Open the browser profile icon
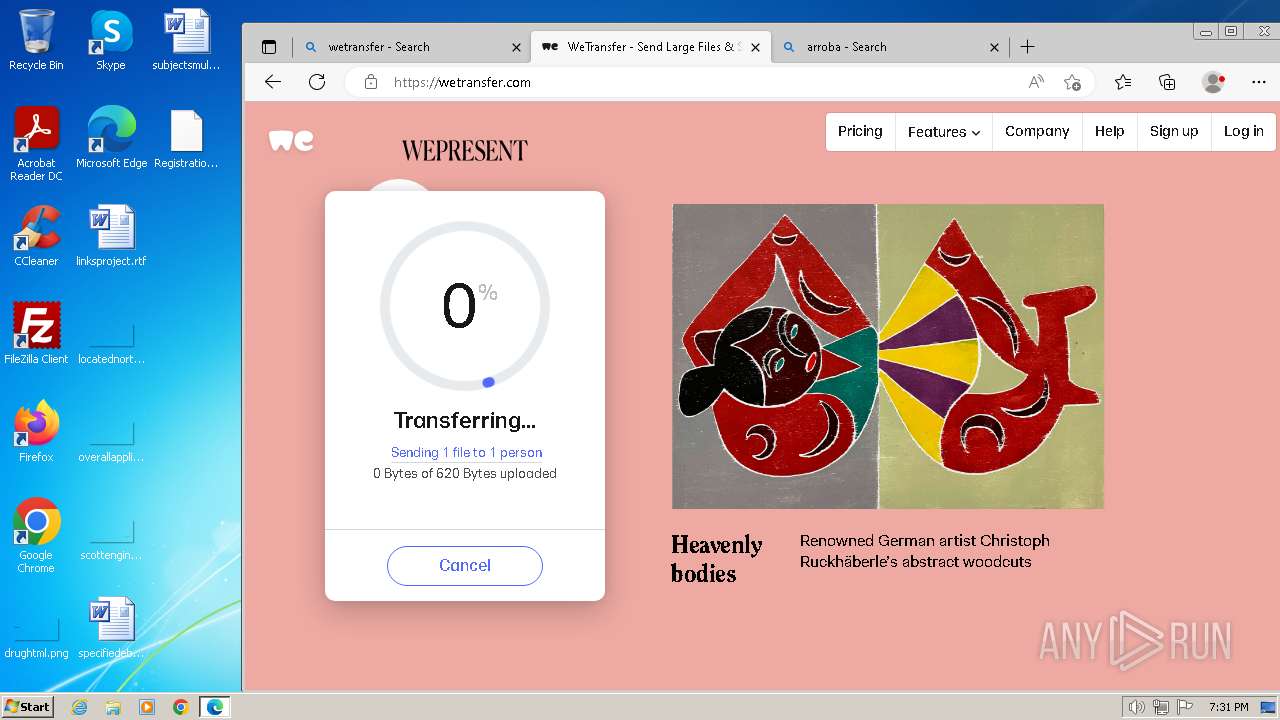This screenshot has width=1280, height=720. coord(1213,82)
